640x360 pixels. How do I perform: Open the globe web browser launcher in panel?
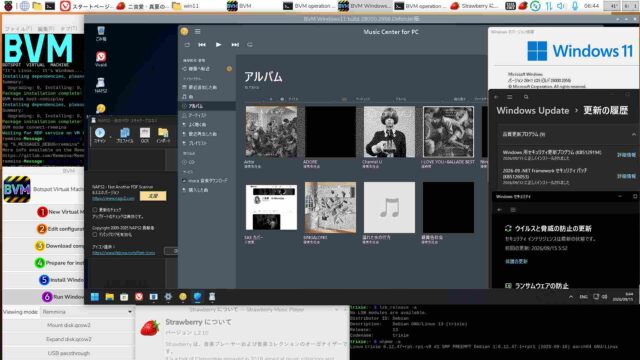[24, 6]
